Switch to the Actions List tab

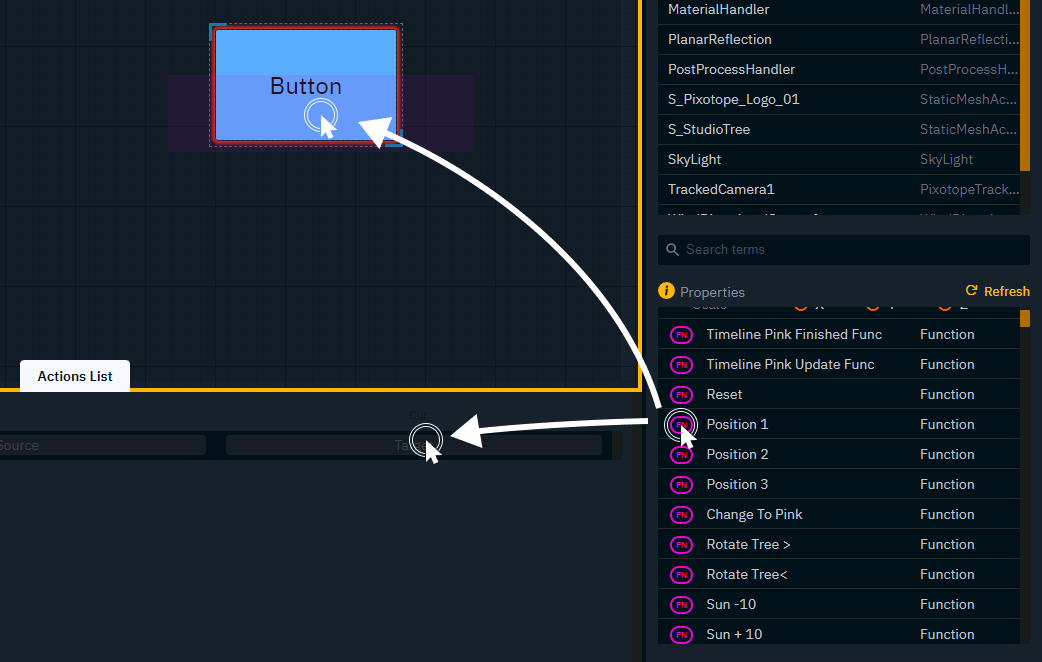coord(74,376)
